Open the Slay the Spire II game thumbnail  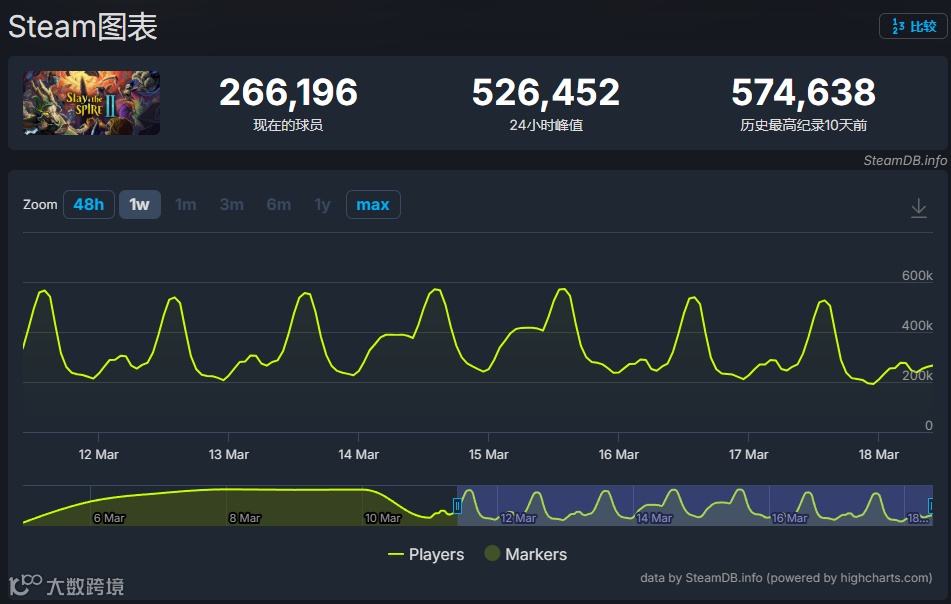click(92, 102)
